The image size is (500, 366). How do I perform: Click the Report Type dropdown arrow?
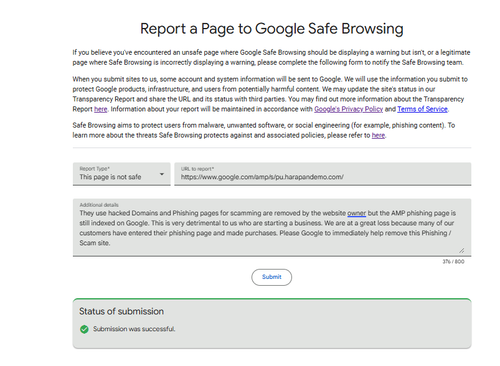162,174
